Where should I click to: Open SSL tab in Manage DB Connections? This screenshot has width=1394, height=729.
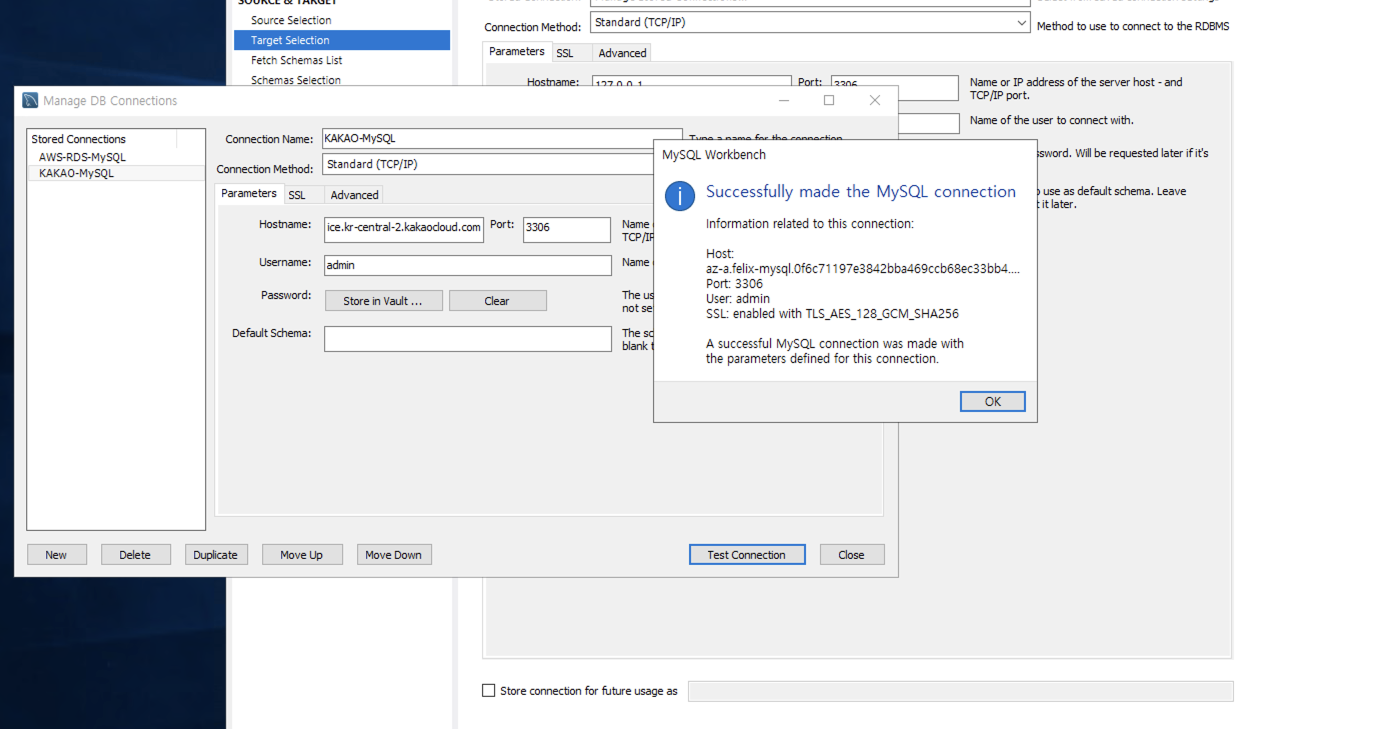click(297, 195)
